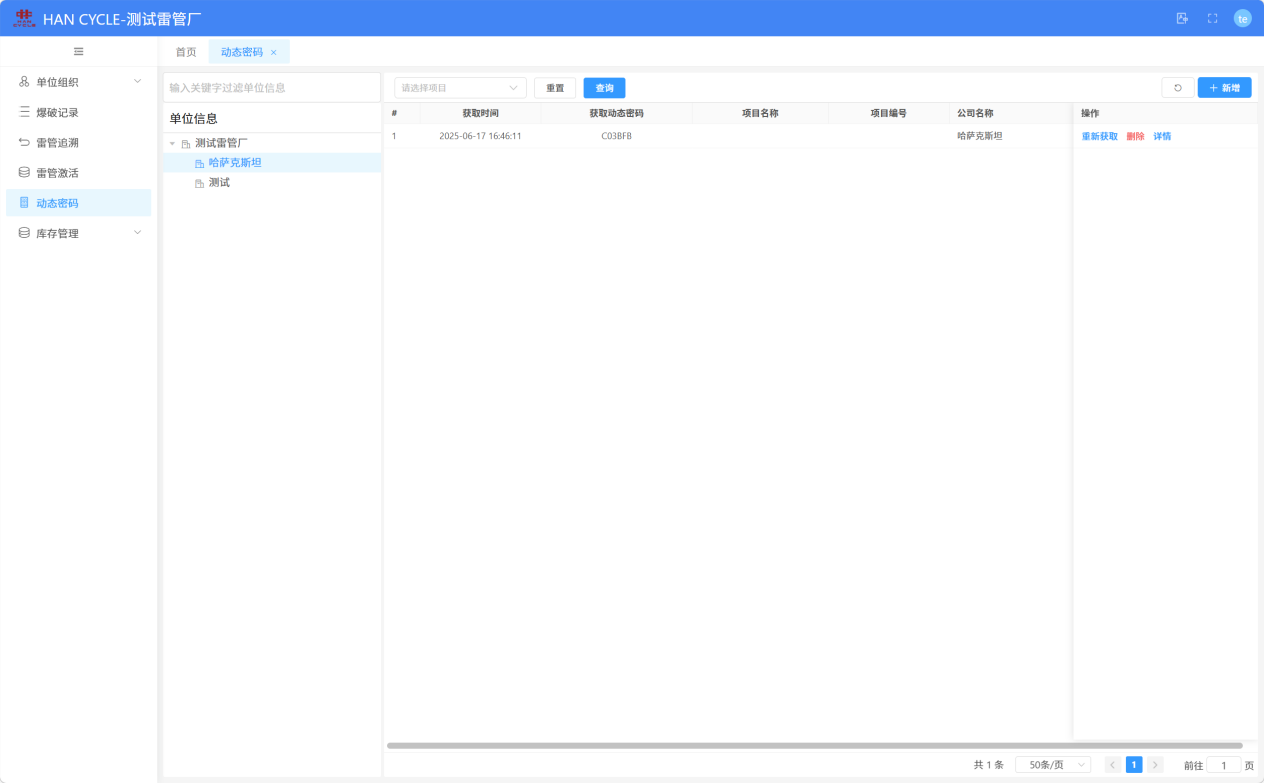
Task: Click the 雷管追溯 sidebar icon
Action: [x=24, y=142]
